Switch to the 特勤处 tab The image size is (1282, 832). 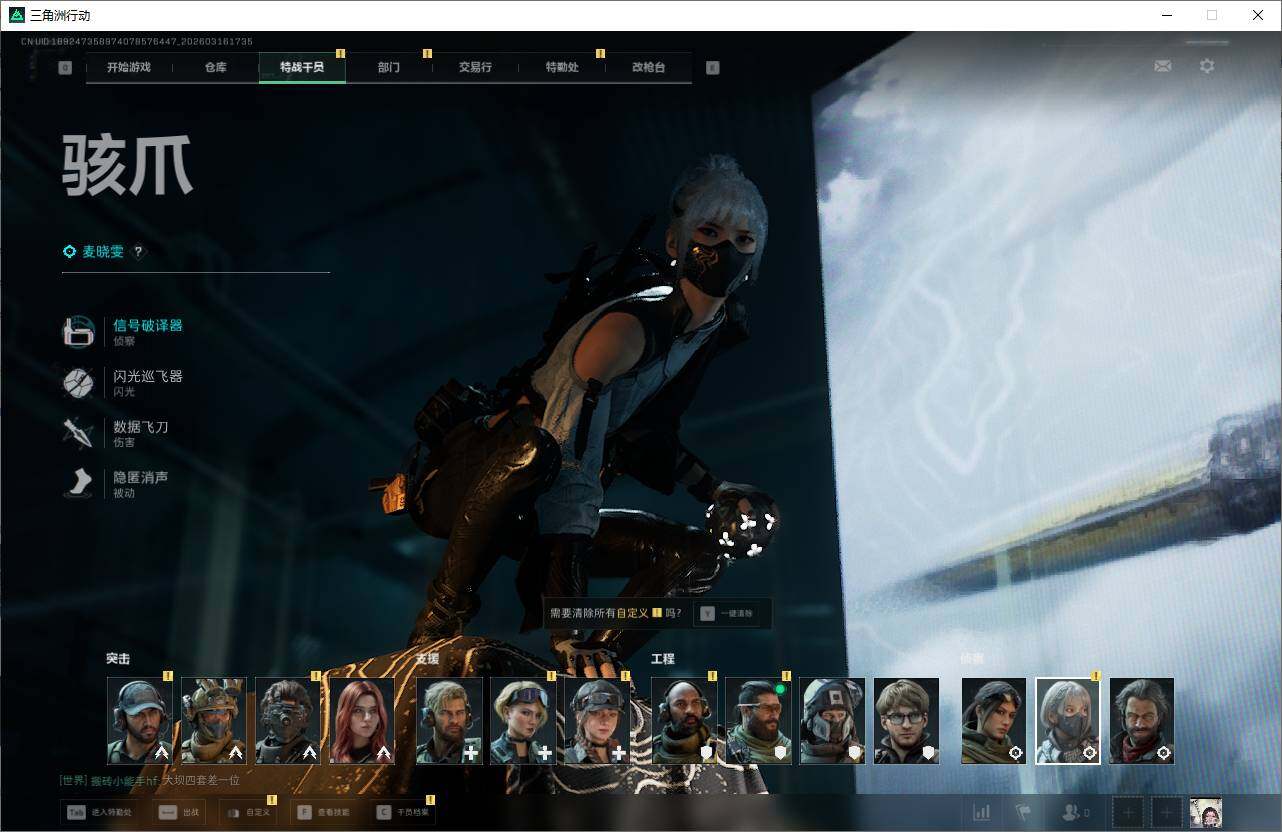562,67
